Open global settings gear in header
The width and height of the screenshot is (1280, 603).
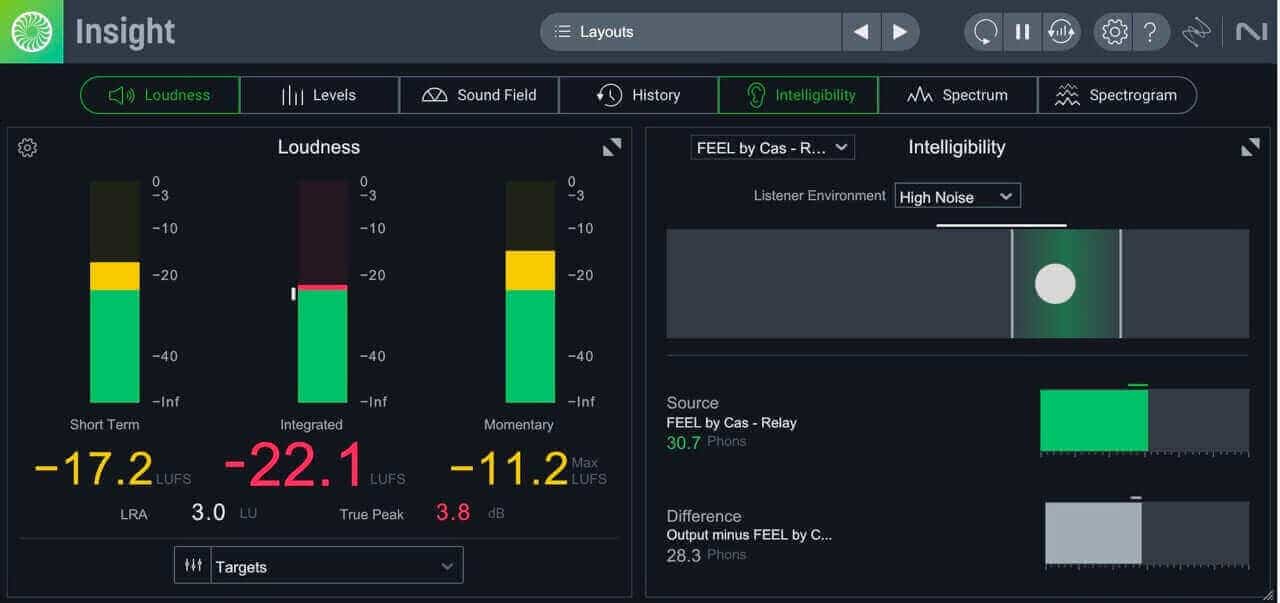(1114, 32)
